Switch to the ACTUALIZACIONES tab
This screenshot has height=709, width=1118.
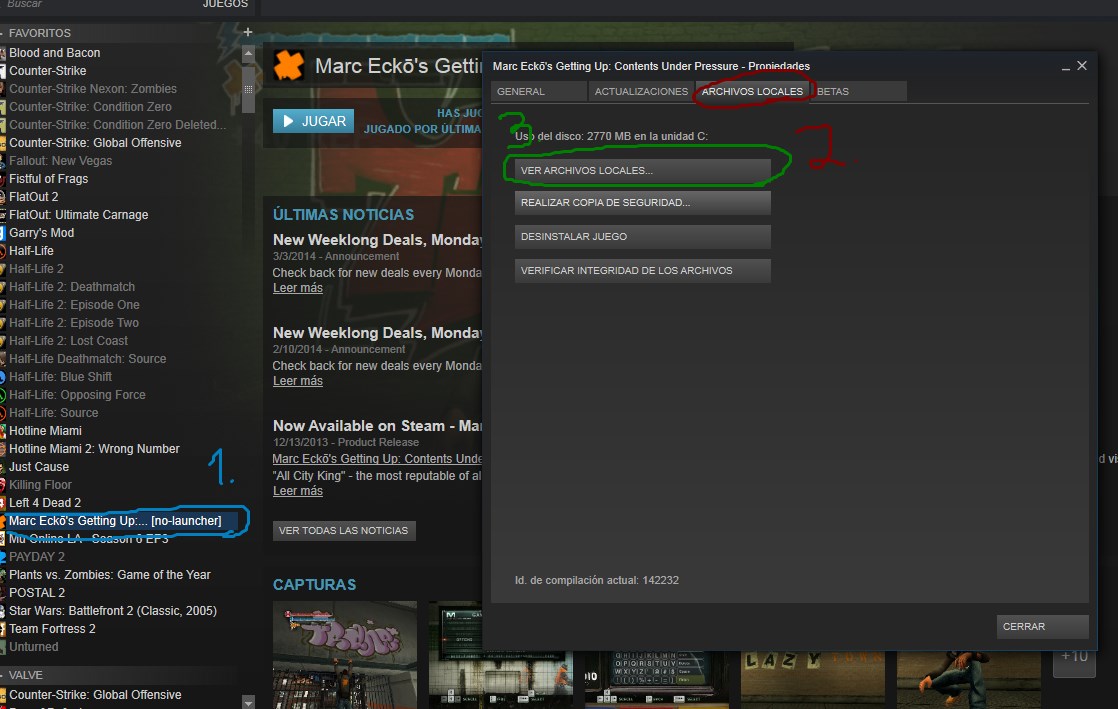[x=641, y=91]
